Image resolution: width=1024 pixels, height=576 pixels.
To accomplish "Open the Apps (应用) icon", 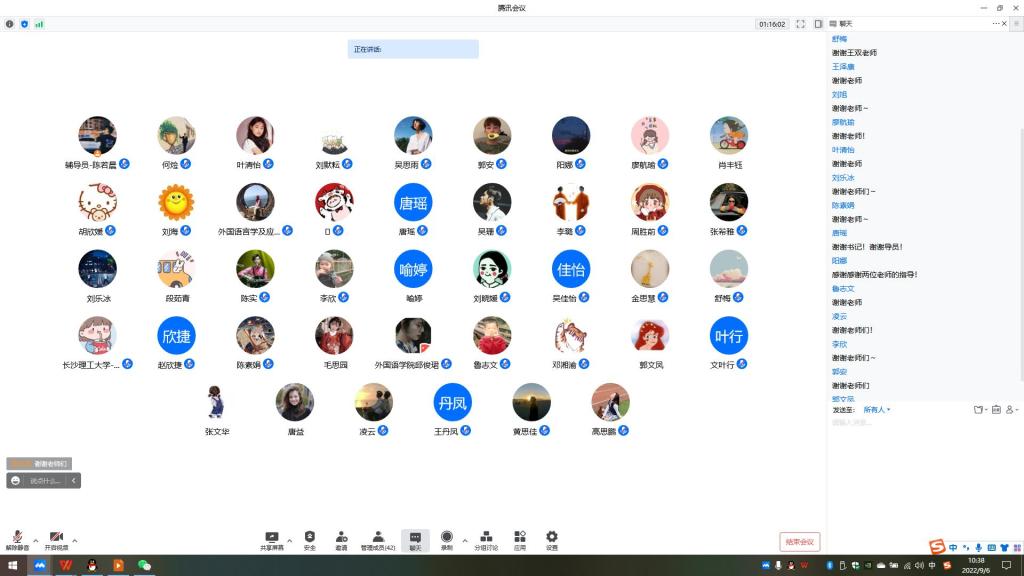I will tap(520, 540).
